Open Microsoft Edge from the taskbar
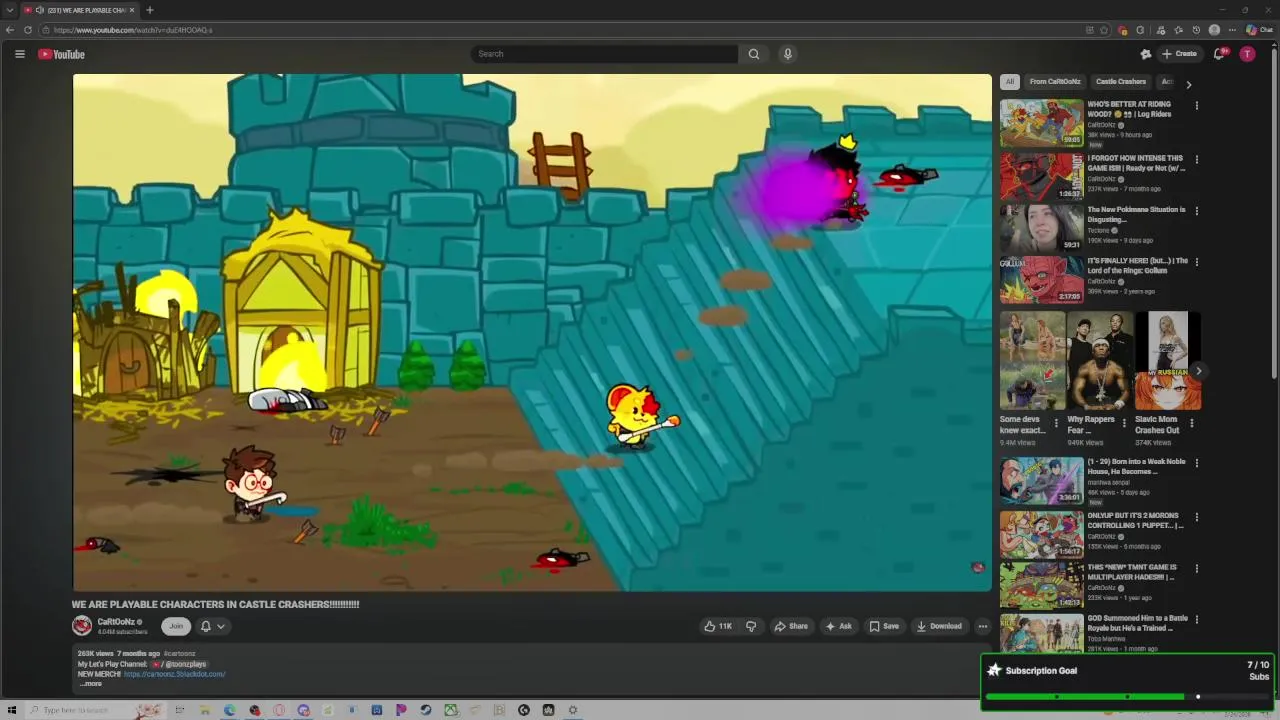 (x=230, y=710)
